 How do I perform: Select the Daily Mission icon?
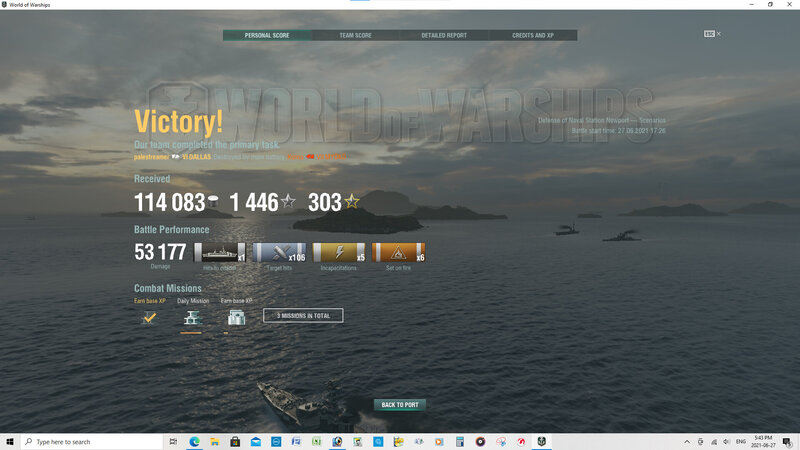point(192,317)
